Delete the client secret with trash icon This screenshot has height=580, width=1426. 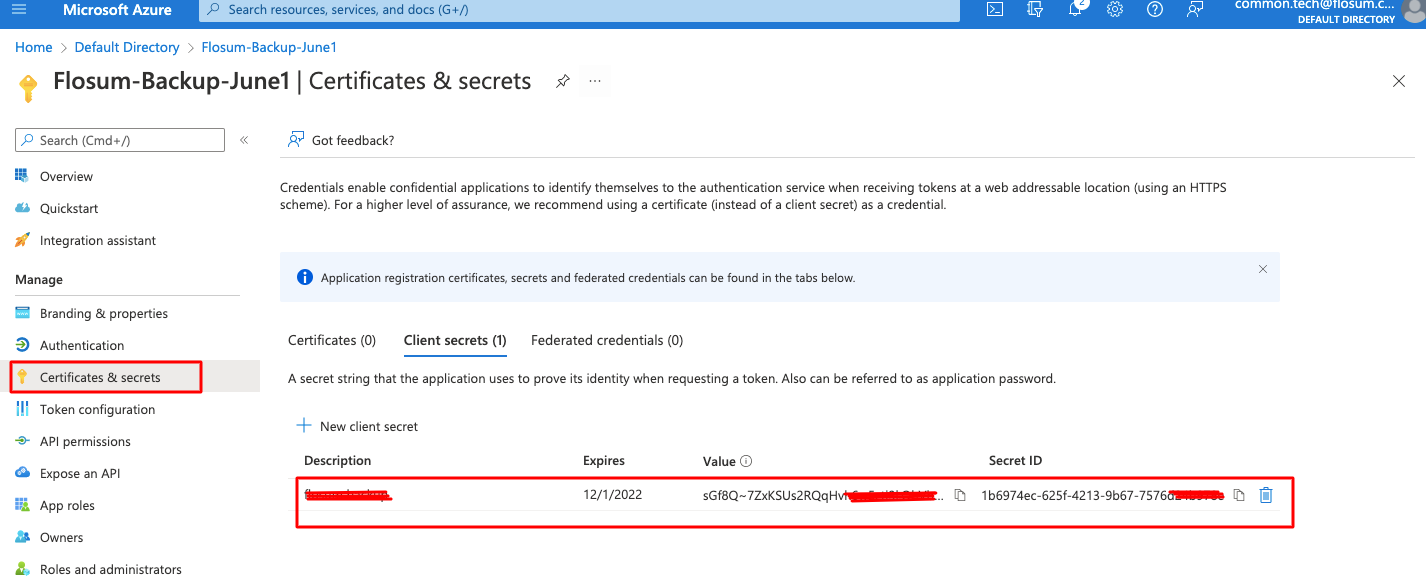(1266, 495)
